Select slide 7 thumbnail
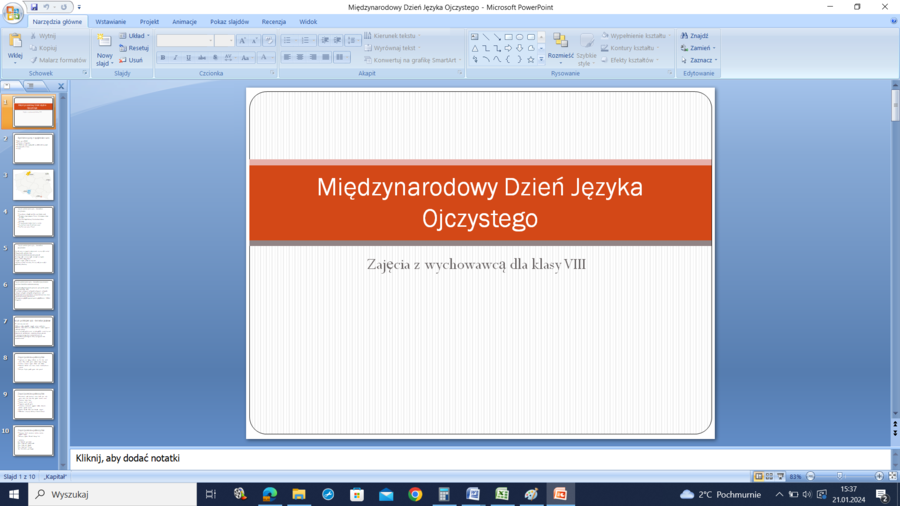This screenshot has width=900, height=506. [33, 331]
